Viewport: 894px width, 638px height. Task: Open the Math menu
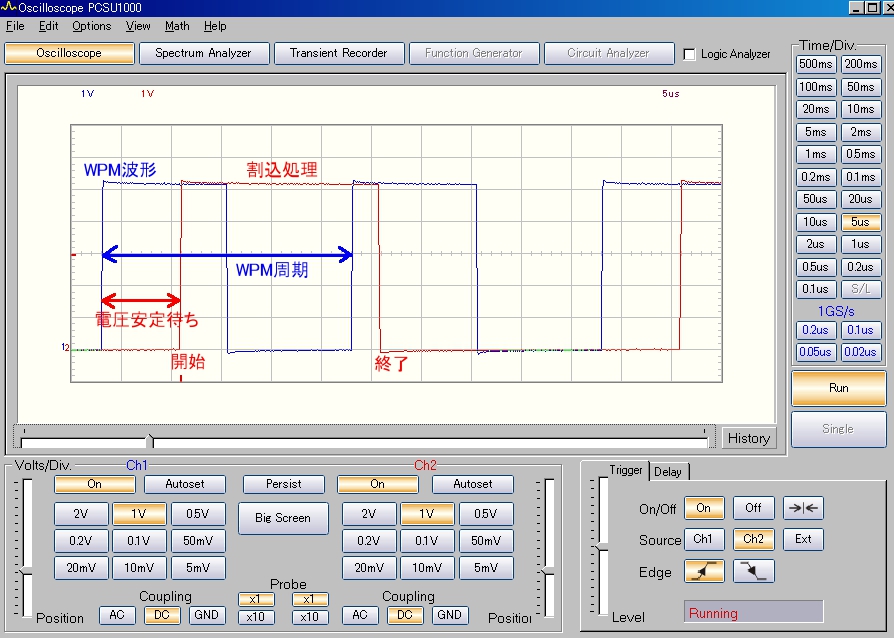(x=177, y=26)
